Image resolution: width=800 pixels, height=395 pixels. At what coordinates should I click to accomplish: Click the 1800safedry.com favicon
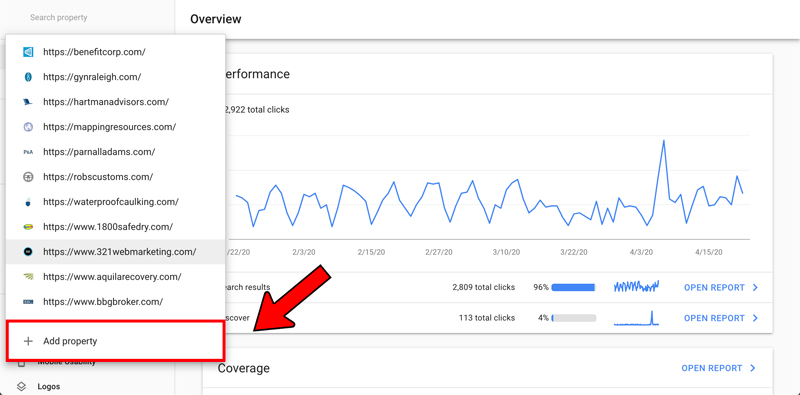coord(28,227)
